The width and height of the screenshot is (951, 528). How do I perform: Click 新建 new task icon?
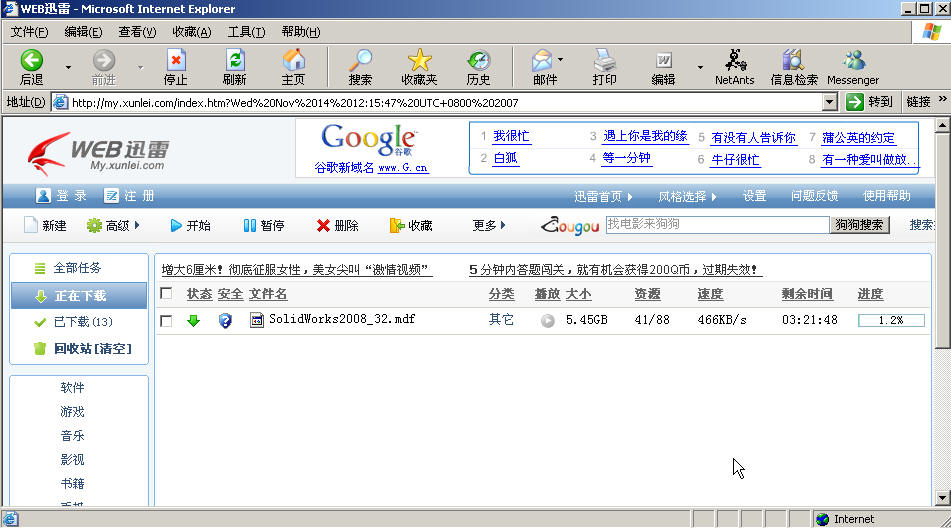click(x=31, y=225)
